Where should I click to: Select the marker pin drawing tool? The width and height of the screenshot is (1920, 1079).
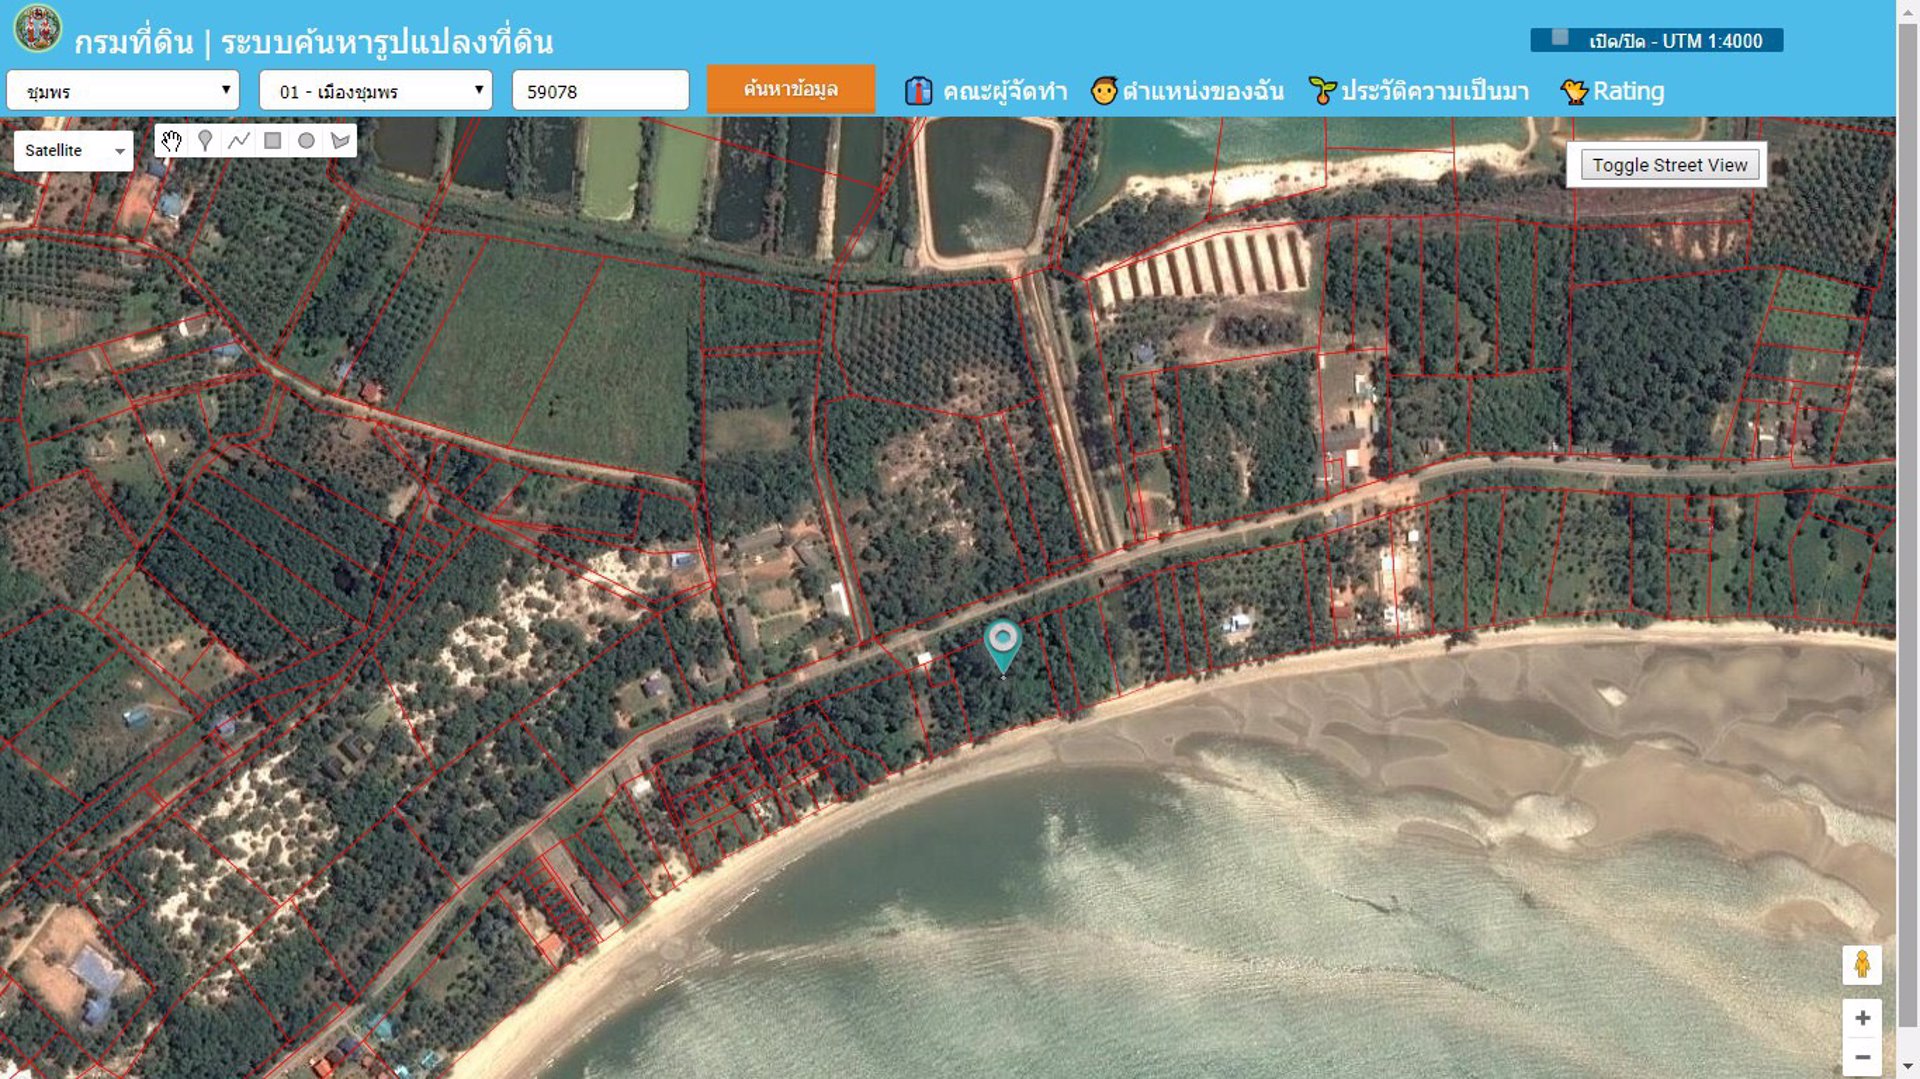point(205,141)
